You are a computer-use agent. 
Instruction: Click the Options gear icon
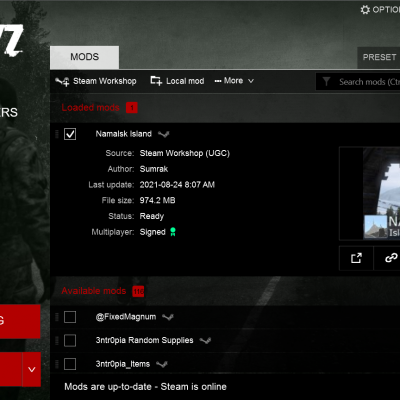pos(365,10)
